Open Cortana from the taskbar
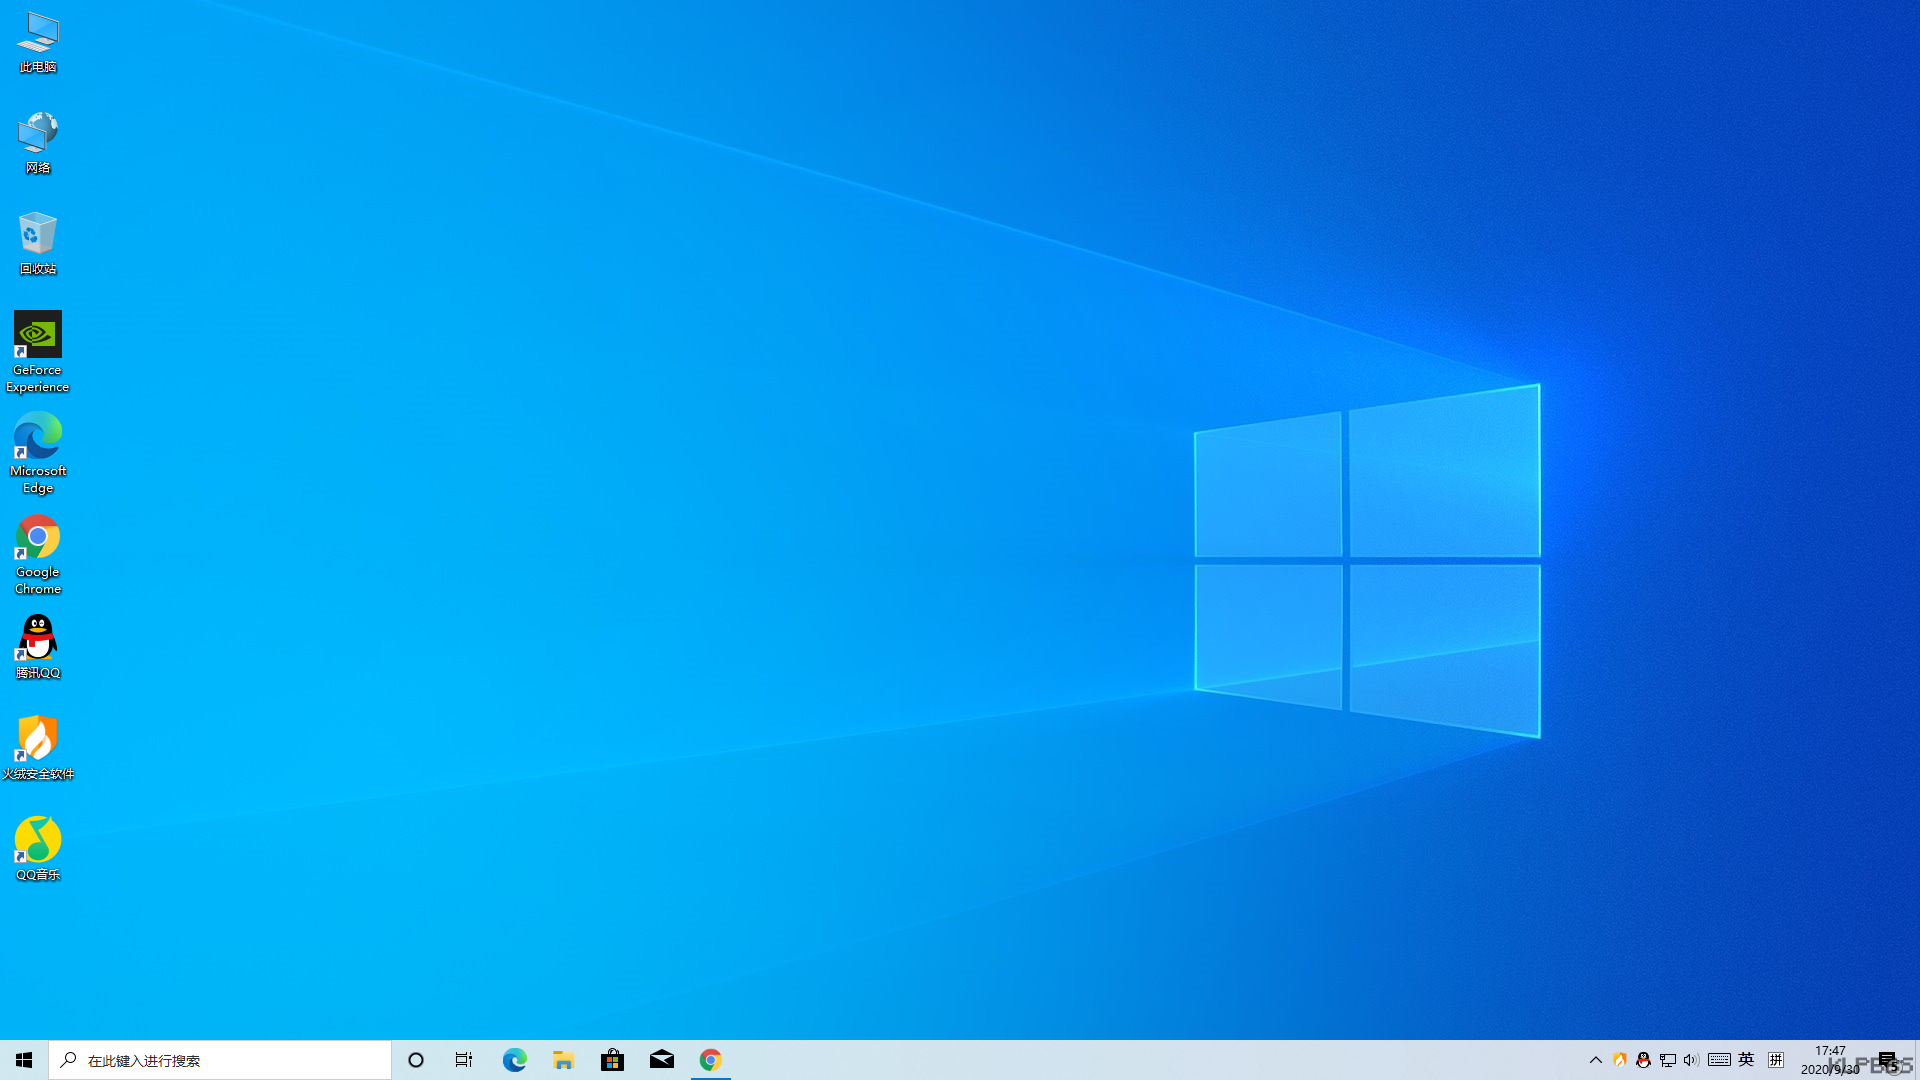1920x1080 pixels. (x=416, y=1060)
